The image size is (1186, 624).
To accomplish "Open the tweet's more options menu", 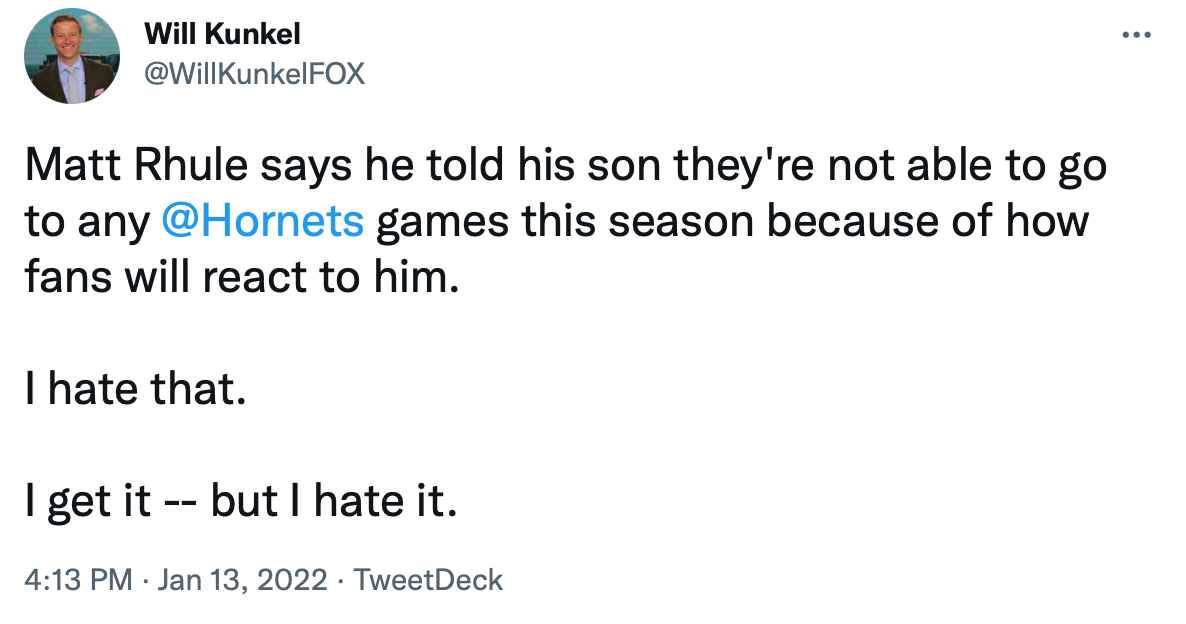I will coord(1137,35).
